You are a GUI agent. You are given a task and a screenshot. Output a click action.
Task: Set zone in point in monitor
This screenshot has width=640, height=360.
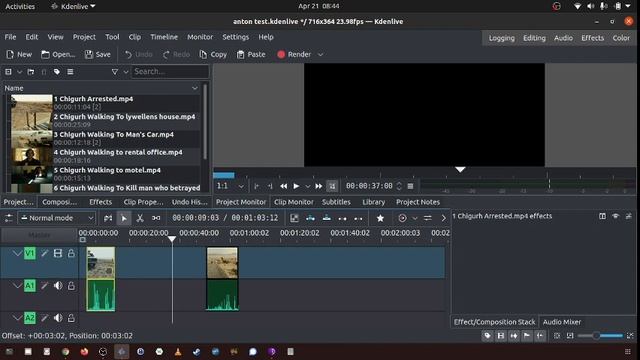(x=256, y=186)
